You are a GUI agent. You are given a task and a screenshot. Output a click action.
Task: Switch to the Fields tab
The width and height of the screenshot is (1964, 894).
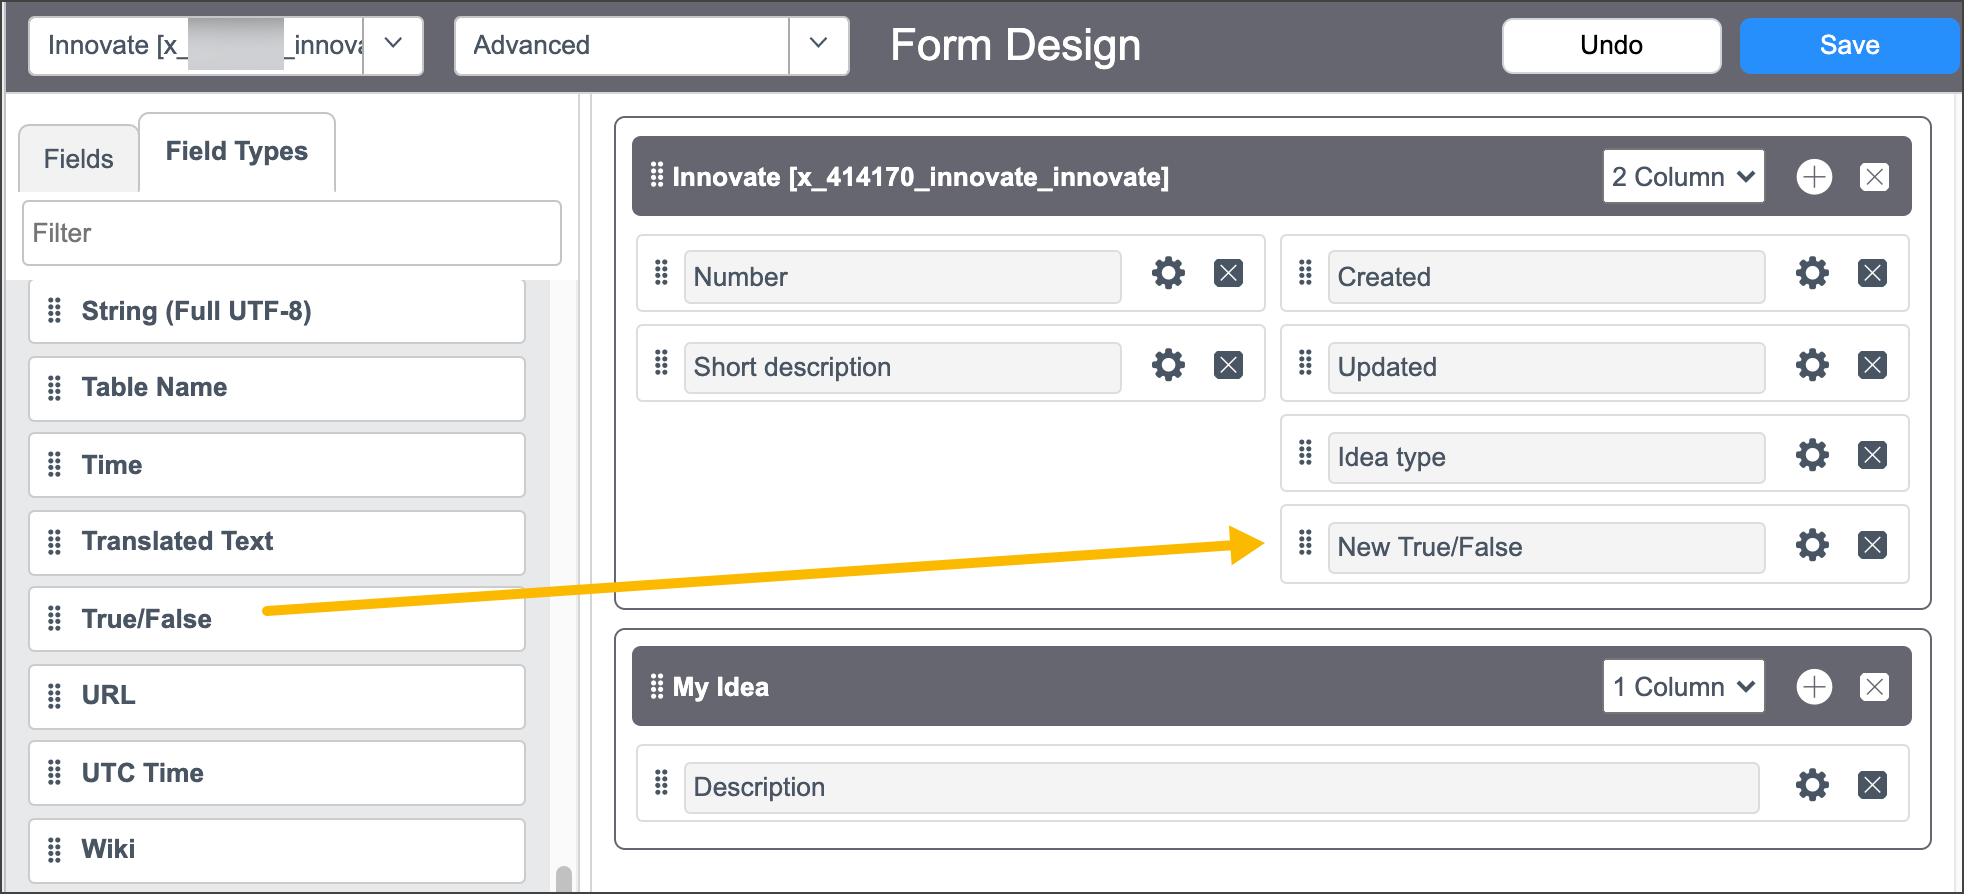pyautogui.click(x=79, y=159)
